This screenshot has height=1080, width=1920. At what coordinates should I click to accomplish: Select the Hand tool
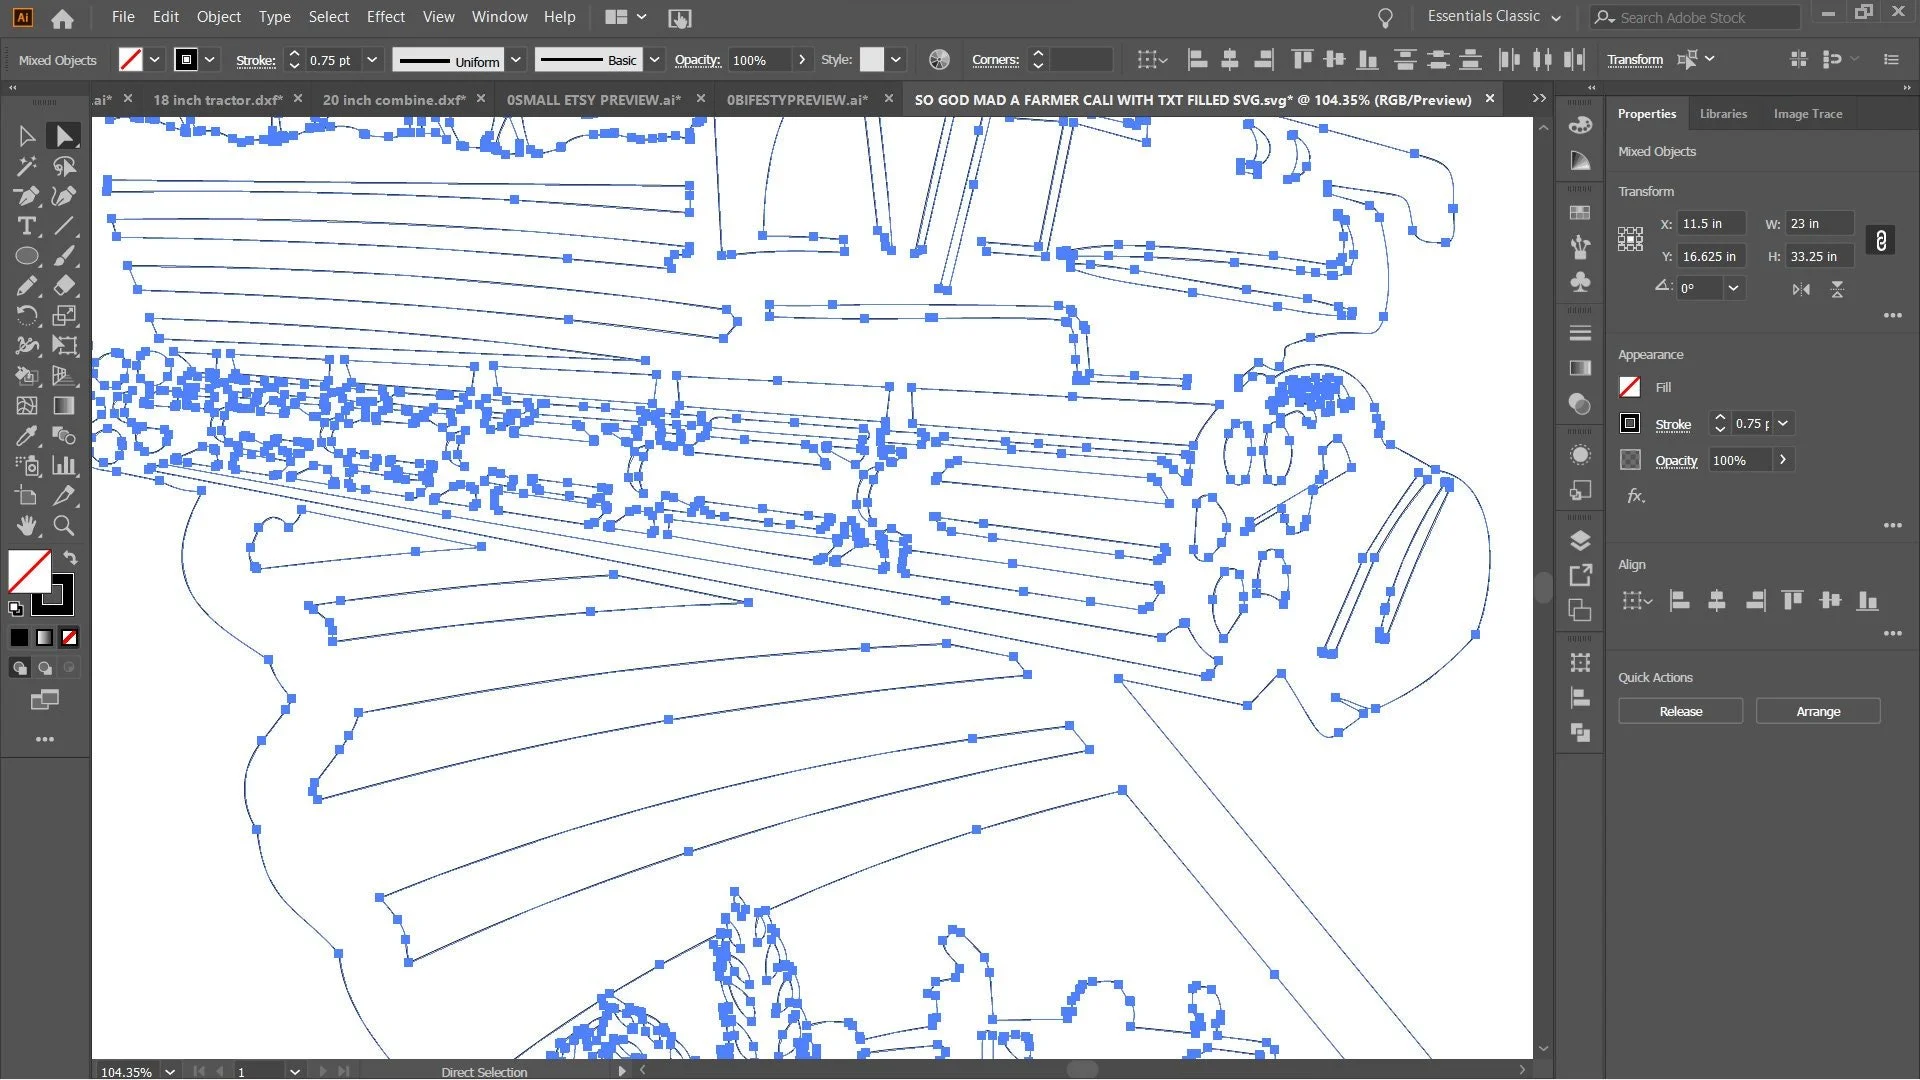pos(27,526)
